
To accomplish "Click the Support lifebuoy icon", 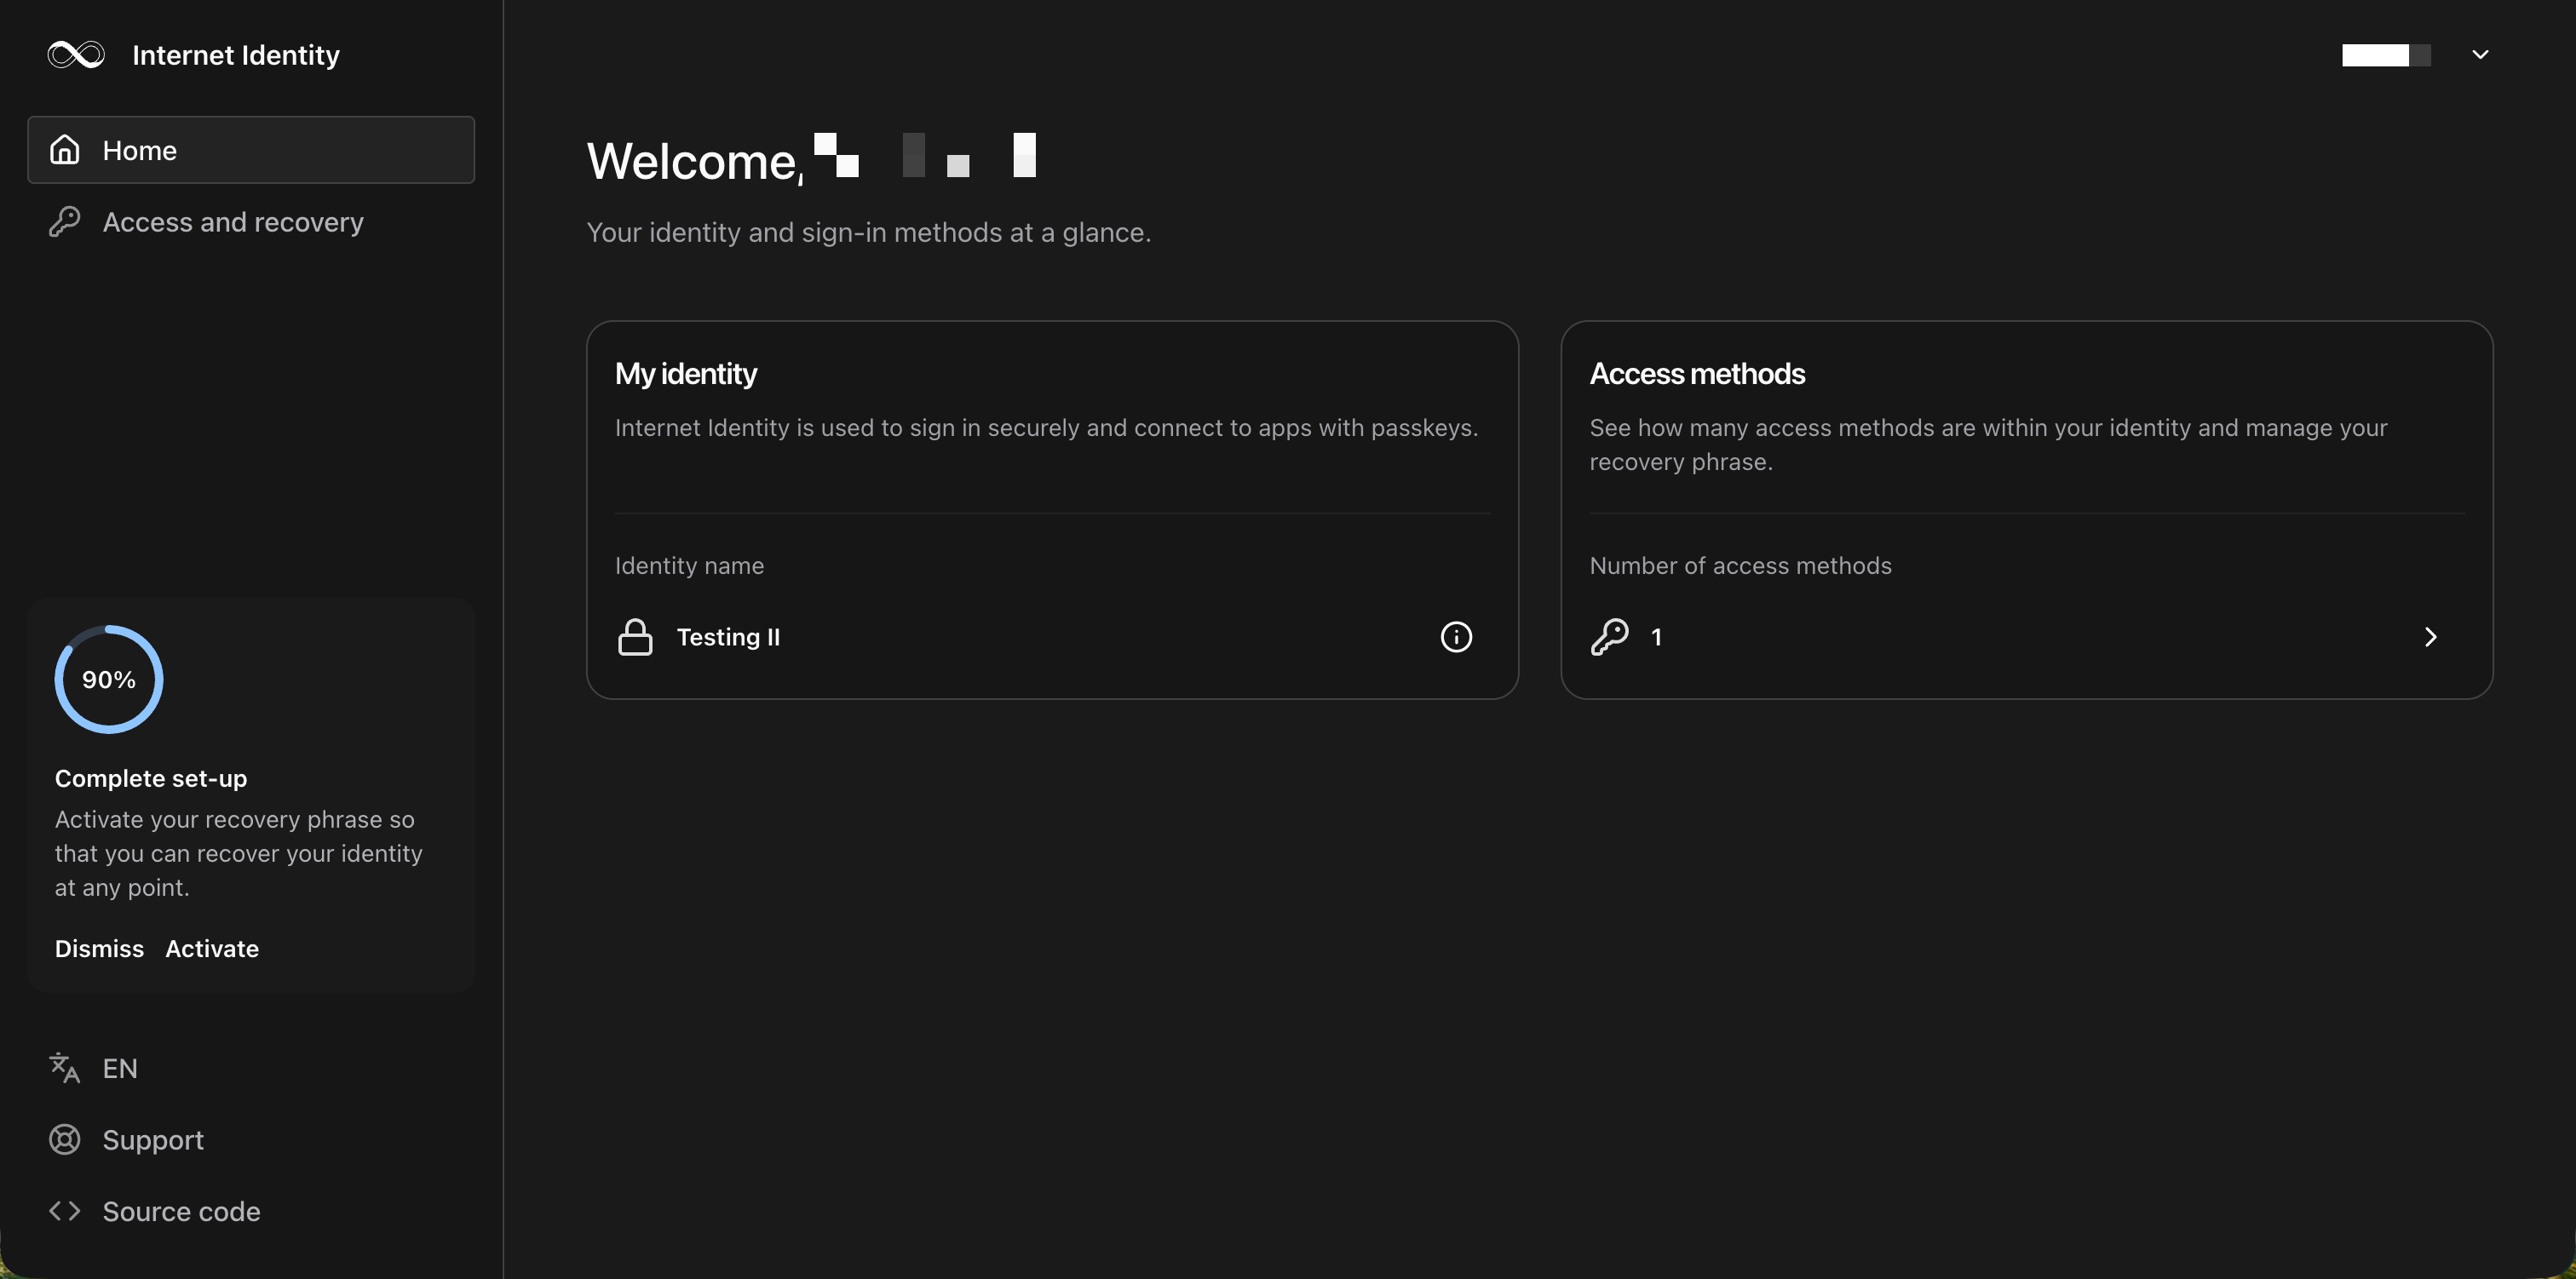I will [x=65, y=1140].
